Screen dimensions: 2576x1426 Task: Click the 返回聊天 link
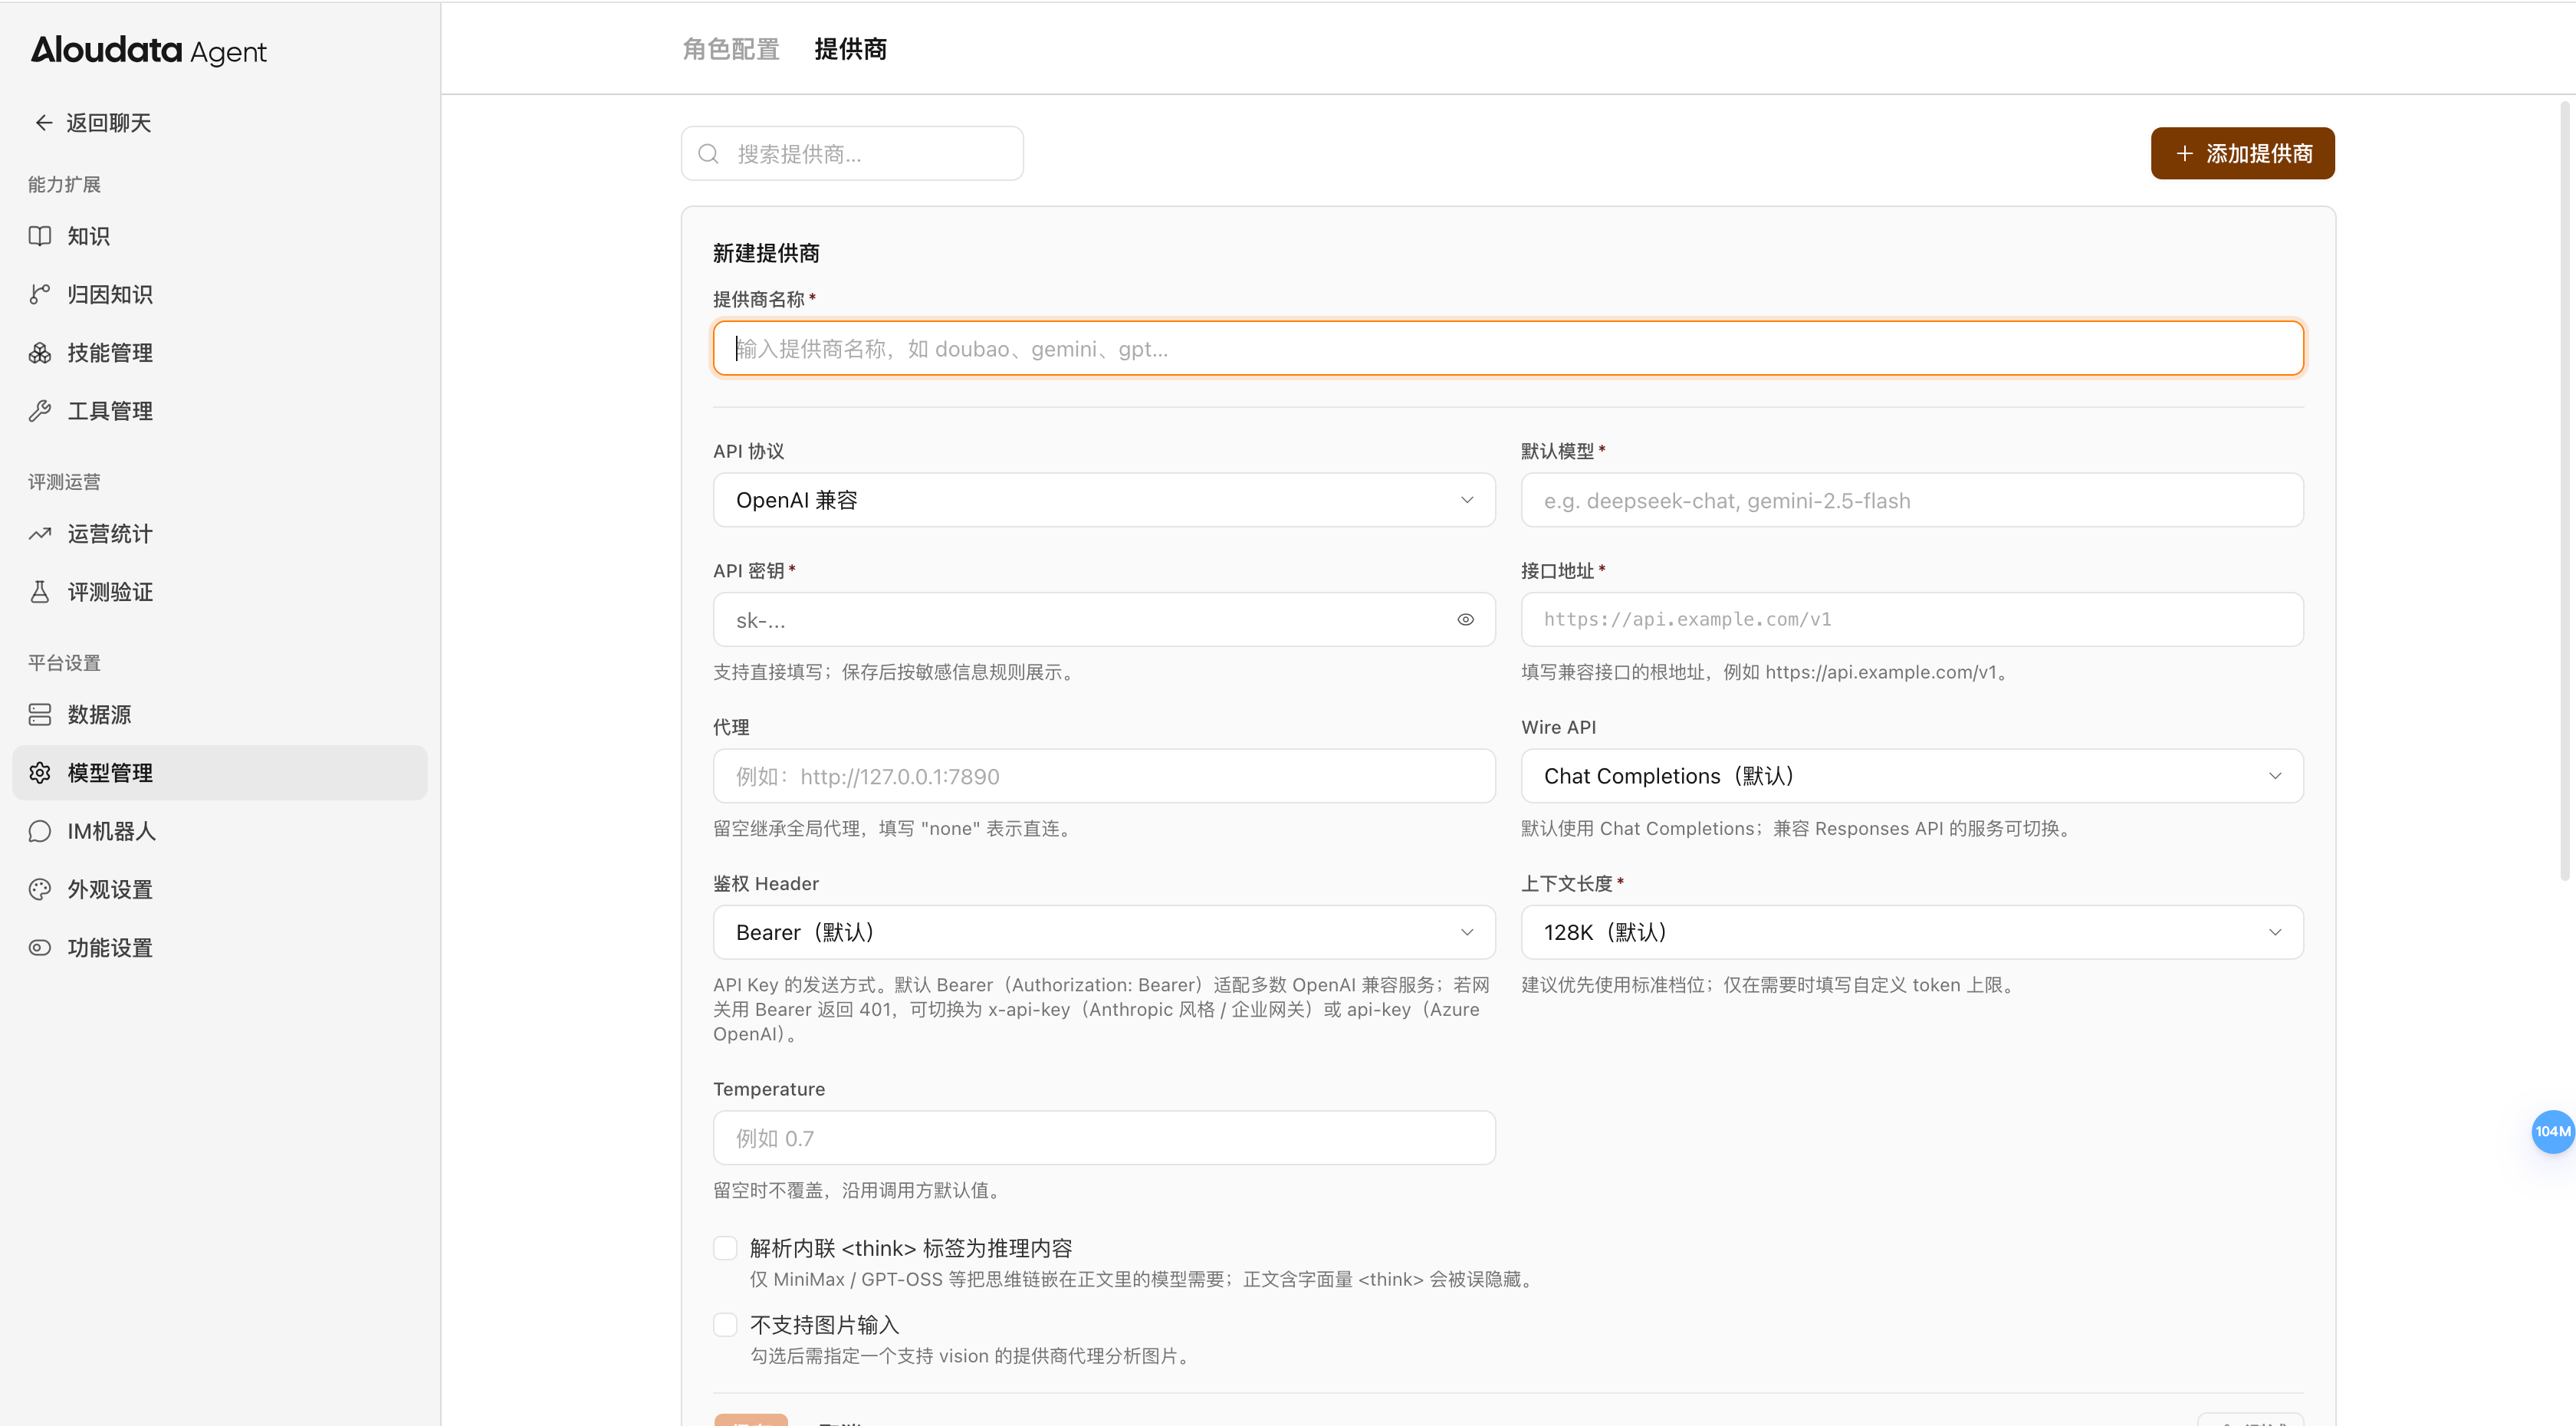[x=92, y=123]
